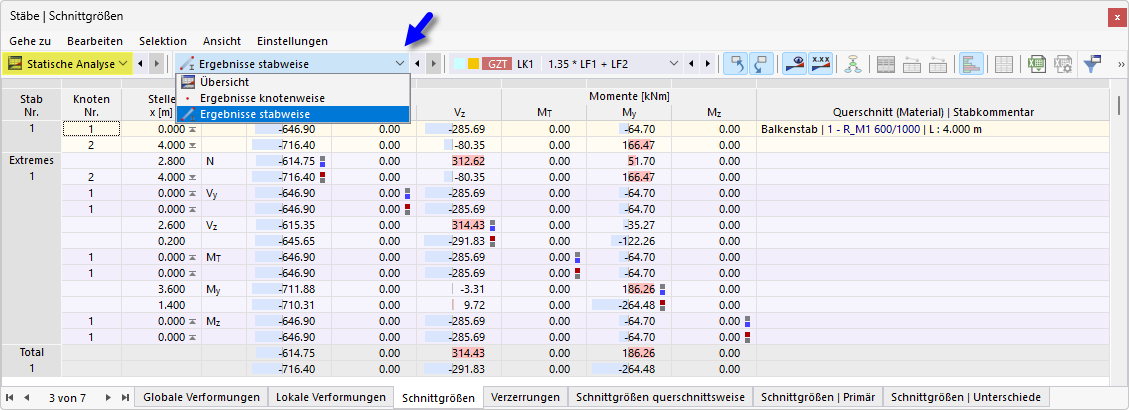Screen dimensions: 1129x410
Task: Click the Momente [kNm] group header
Action: (x=629, y=97)
